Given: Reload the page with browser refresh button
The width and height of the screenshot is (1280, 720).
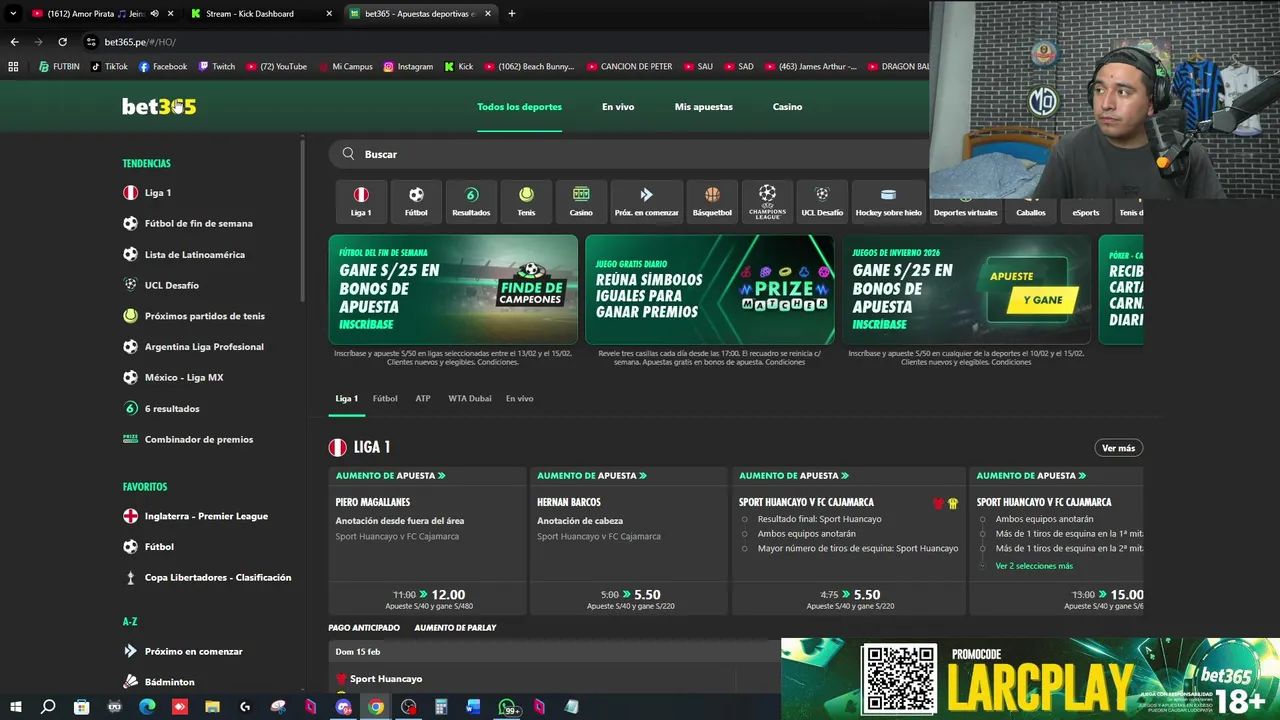Looking at the screenshot, I should click(62, 42).
